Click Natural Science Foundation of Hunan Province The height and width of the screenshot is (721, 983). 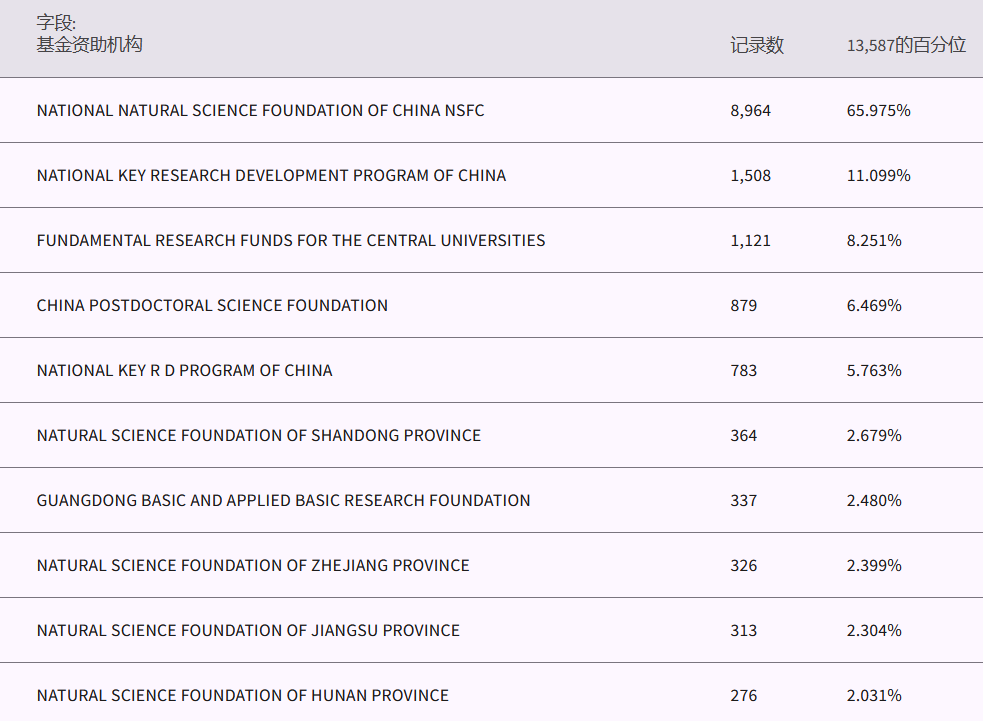click(x=243, y=696)
